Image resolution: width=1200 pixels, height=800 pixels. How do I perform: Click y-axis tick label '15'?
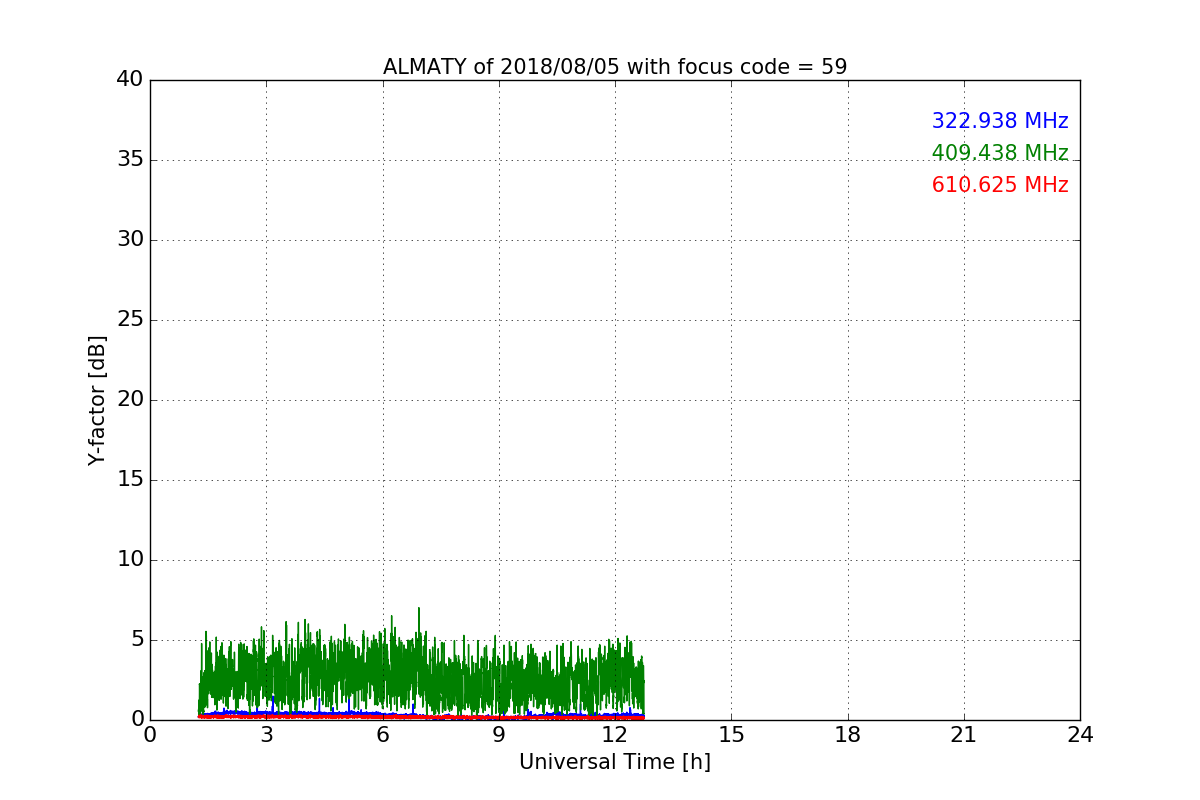click(x=130, y=480)
